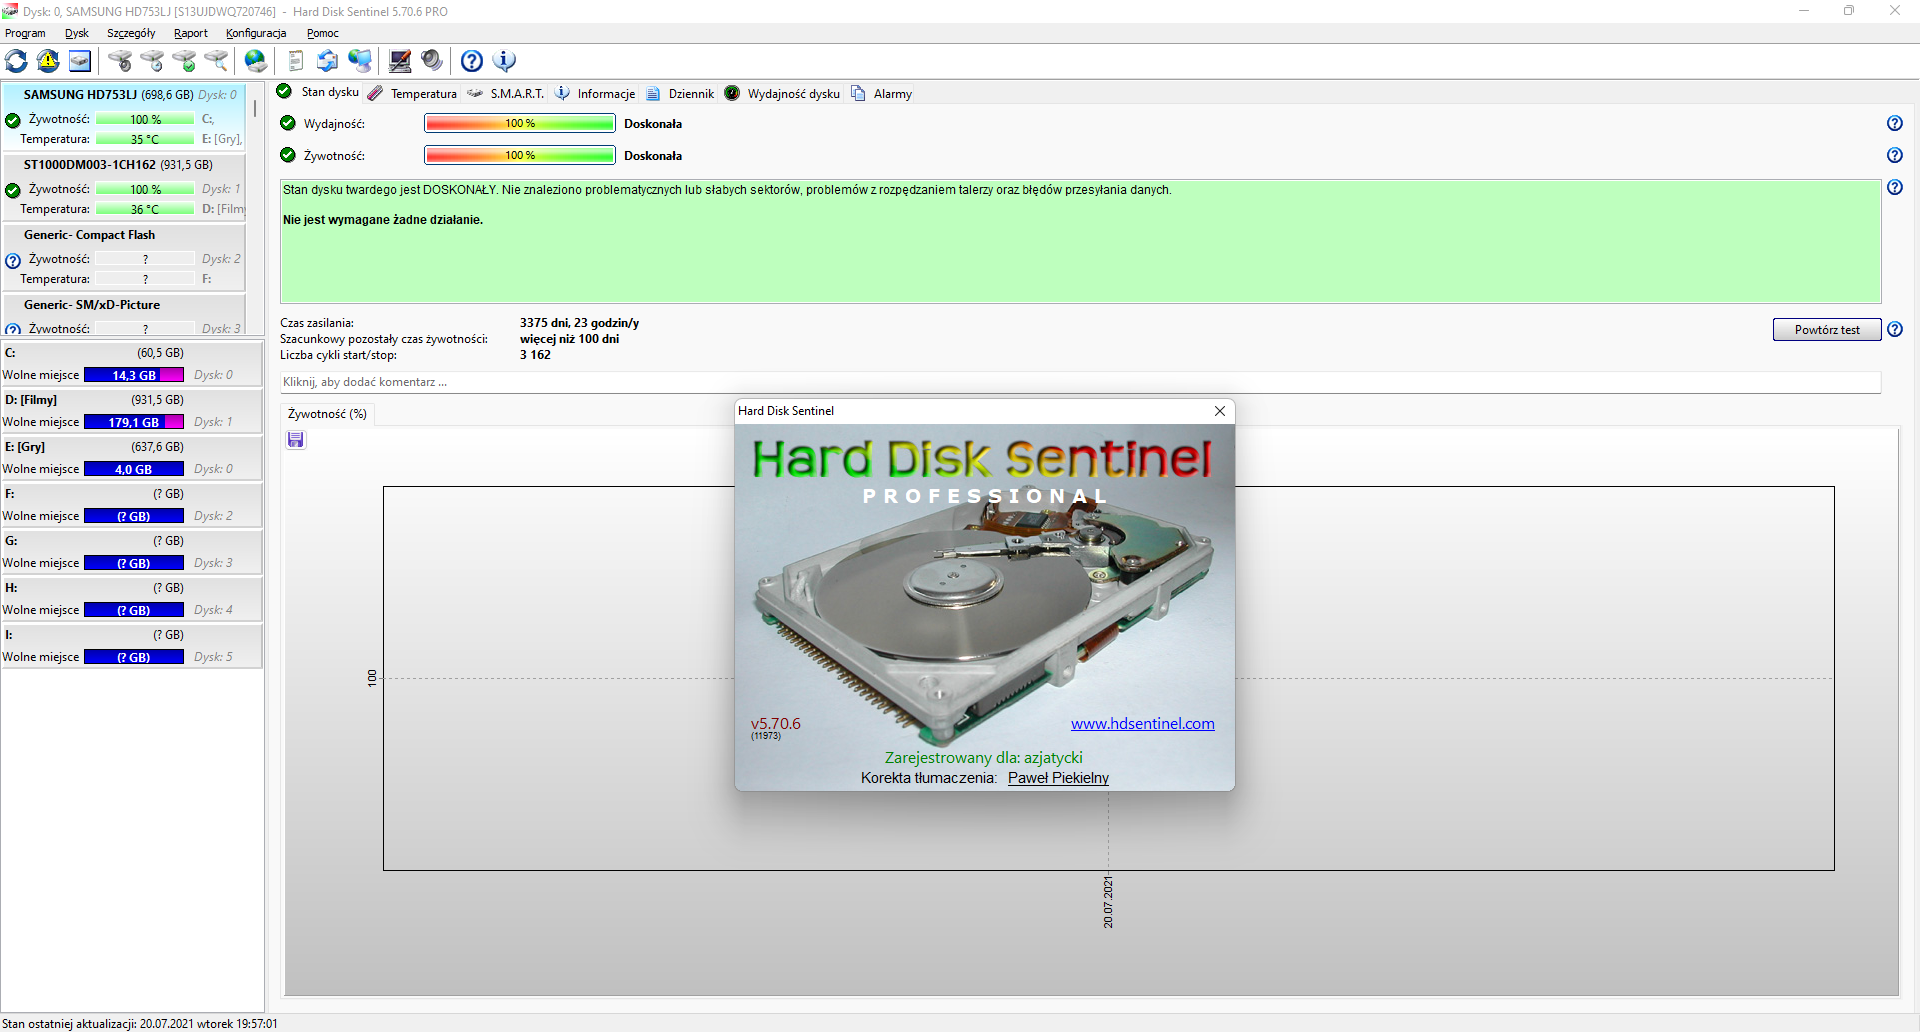Viewport: 1920px width, 1032px height.
Task: Open the report notepad toolbar icon
Action: 296,61
